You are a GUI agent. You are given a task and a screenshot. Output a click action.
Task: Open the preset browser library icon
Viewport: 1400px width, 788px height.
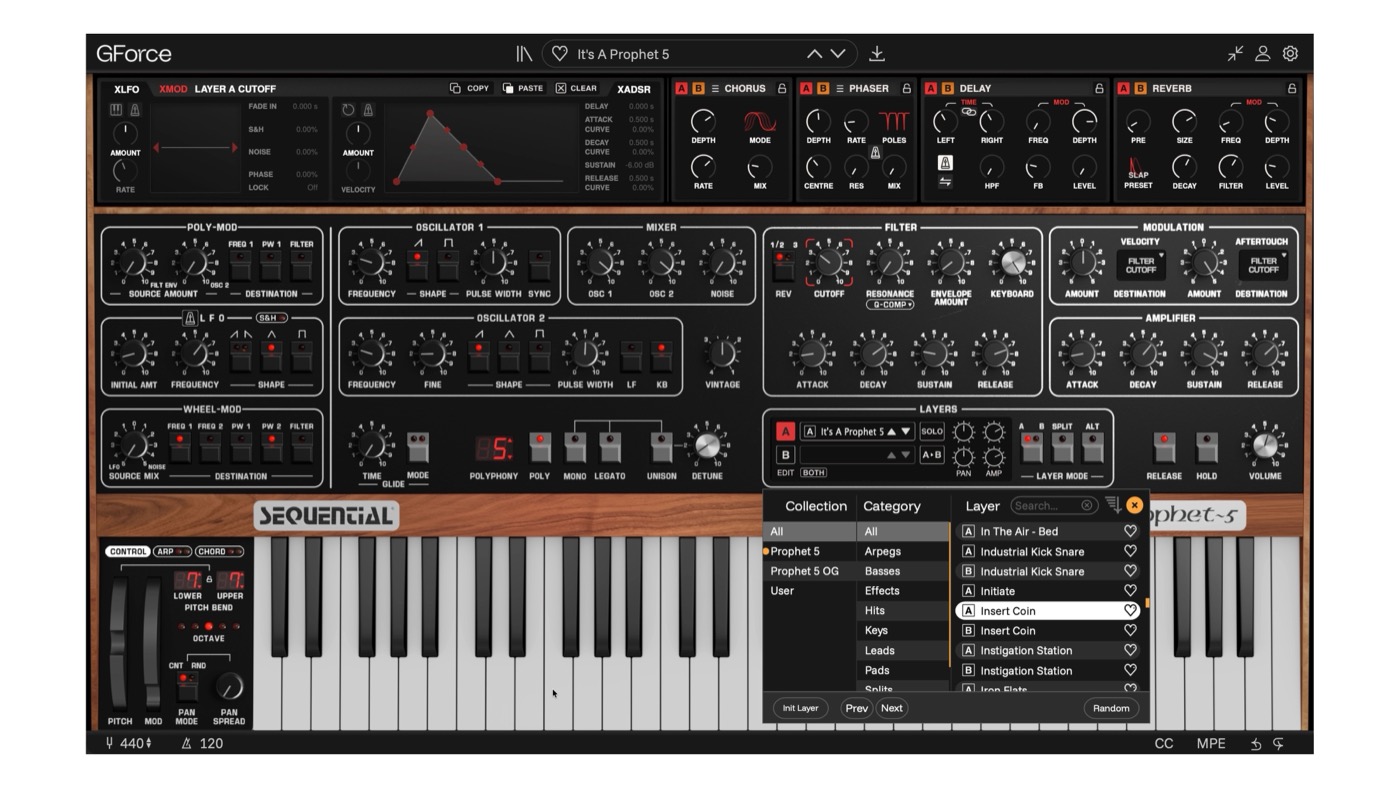click(524, 54)
